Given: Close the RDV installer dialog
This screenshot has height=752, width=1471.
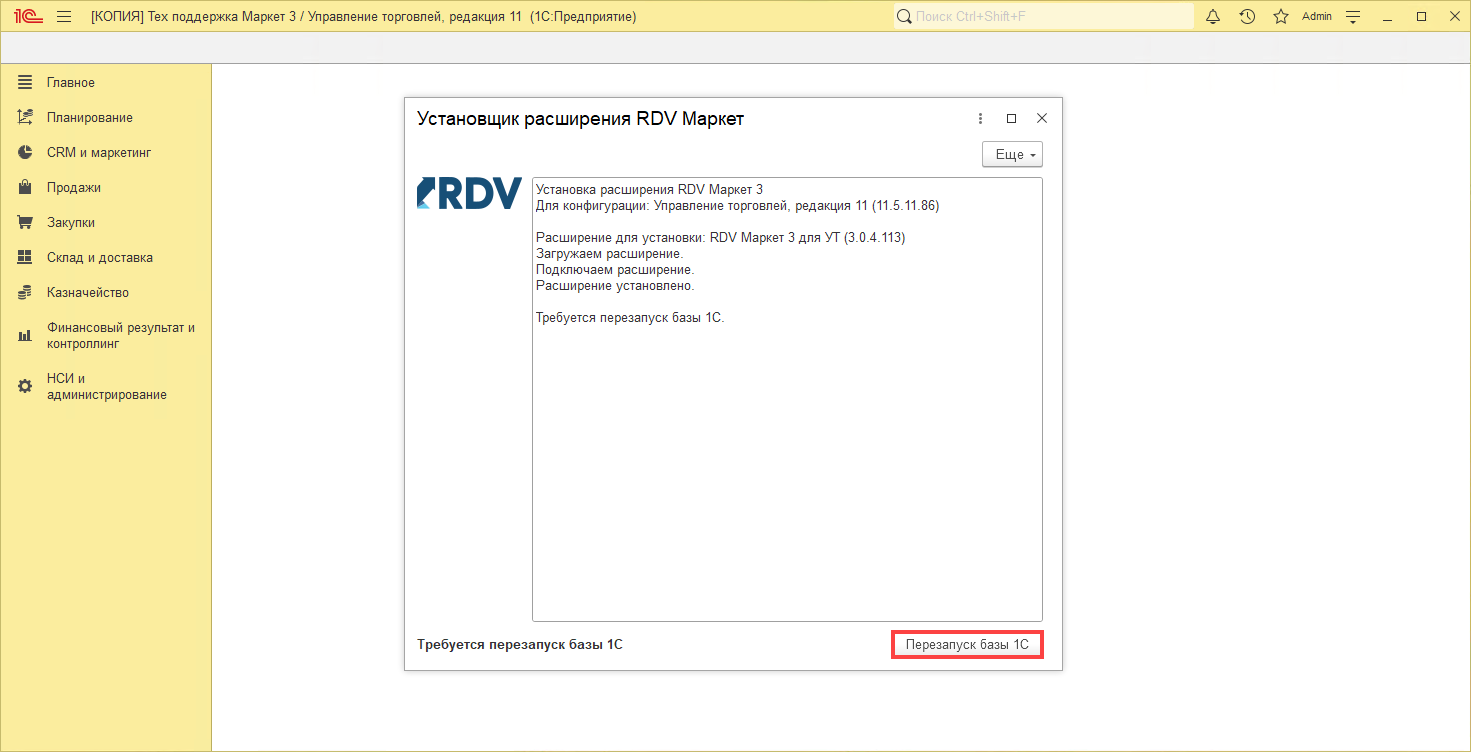Looking at the screenshot, I should (1041, 118).
